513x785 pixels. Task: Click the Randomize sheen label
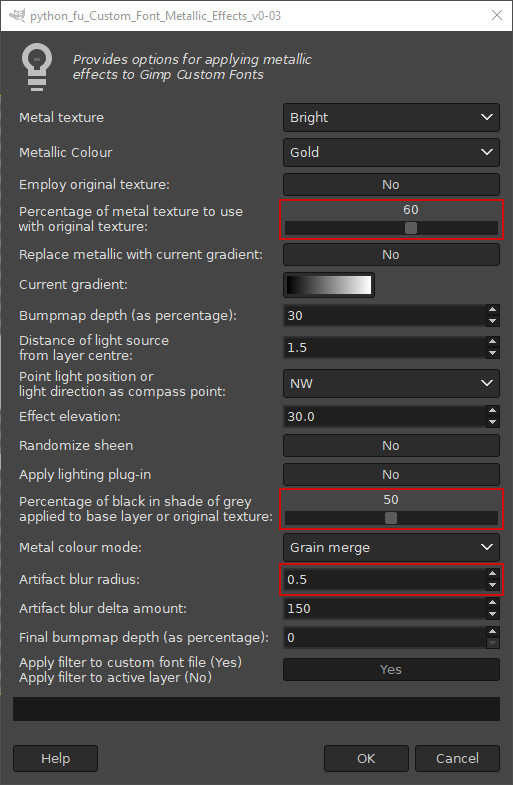point(76,446)
